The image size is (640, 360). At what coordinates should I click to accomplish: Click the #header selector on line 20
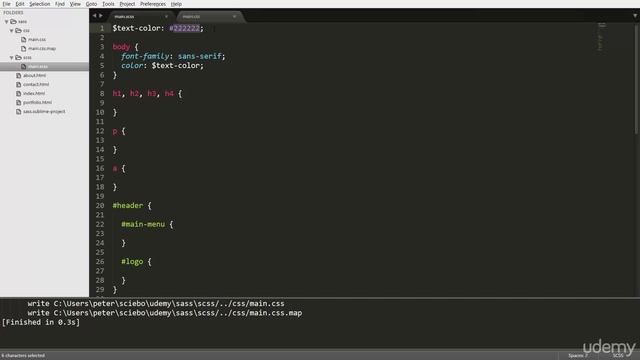pos(128,206)
